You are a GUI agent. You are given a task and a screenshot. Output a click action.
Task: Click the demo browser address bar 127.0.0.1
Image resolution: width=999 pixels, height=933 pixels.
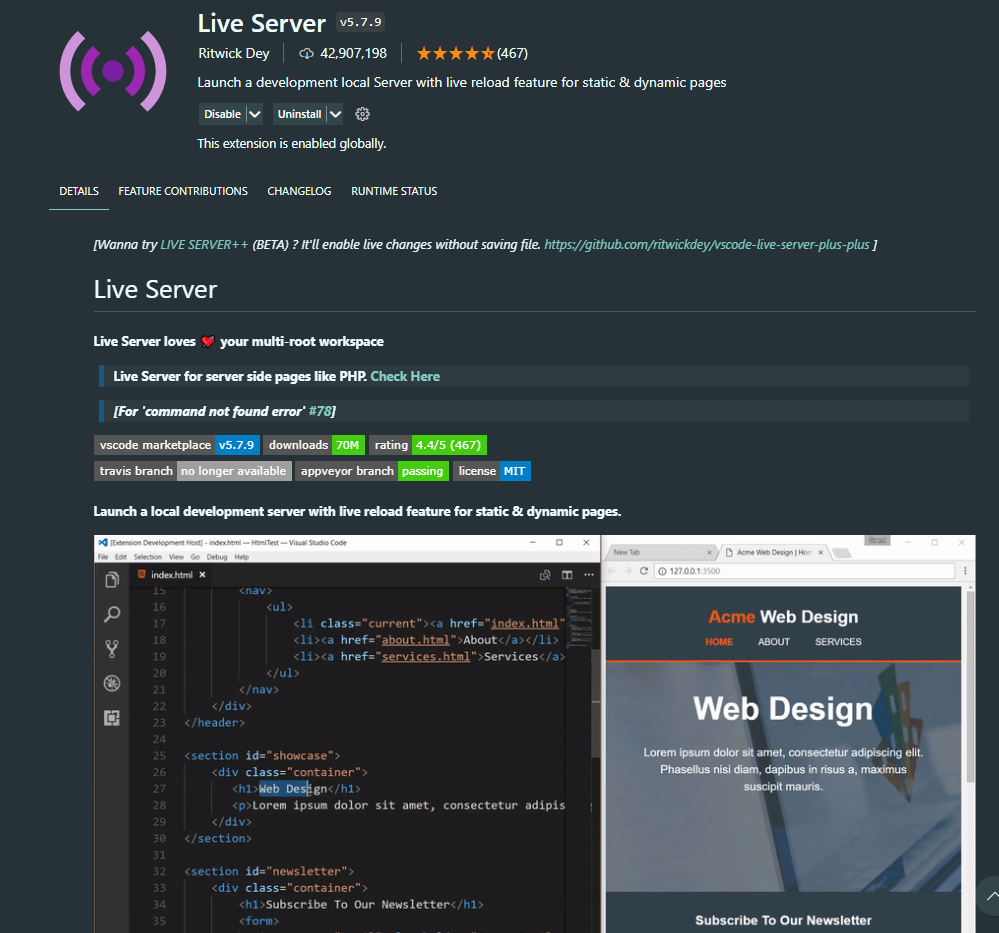[x=805, y=571]
